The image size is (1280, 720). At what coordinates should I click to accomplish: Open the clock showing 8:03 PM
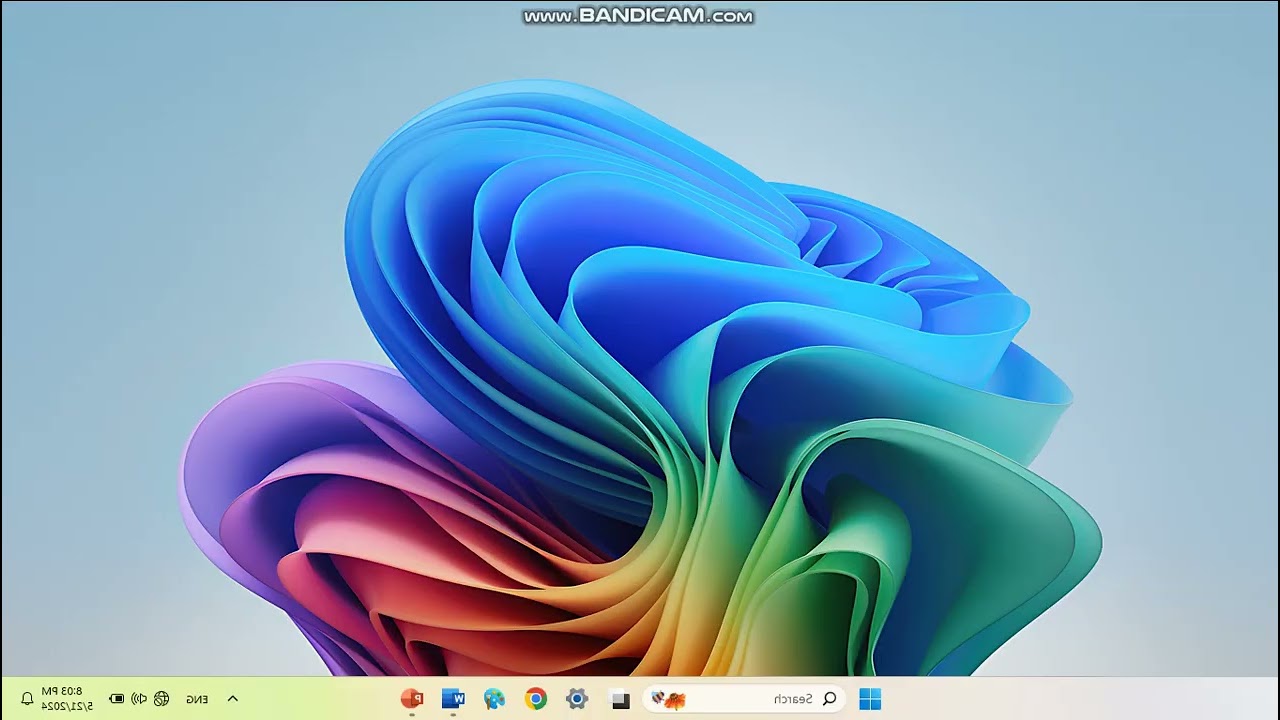(68, 698)
